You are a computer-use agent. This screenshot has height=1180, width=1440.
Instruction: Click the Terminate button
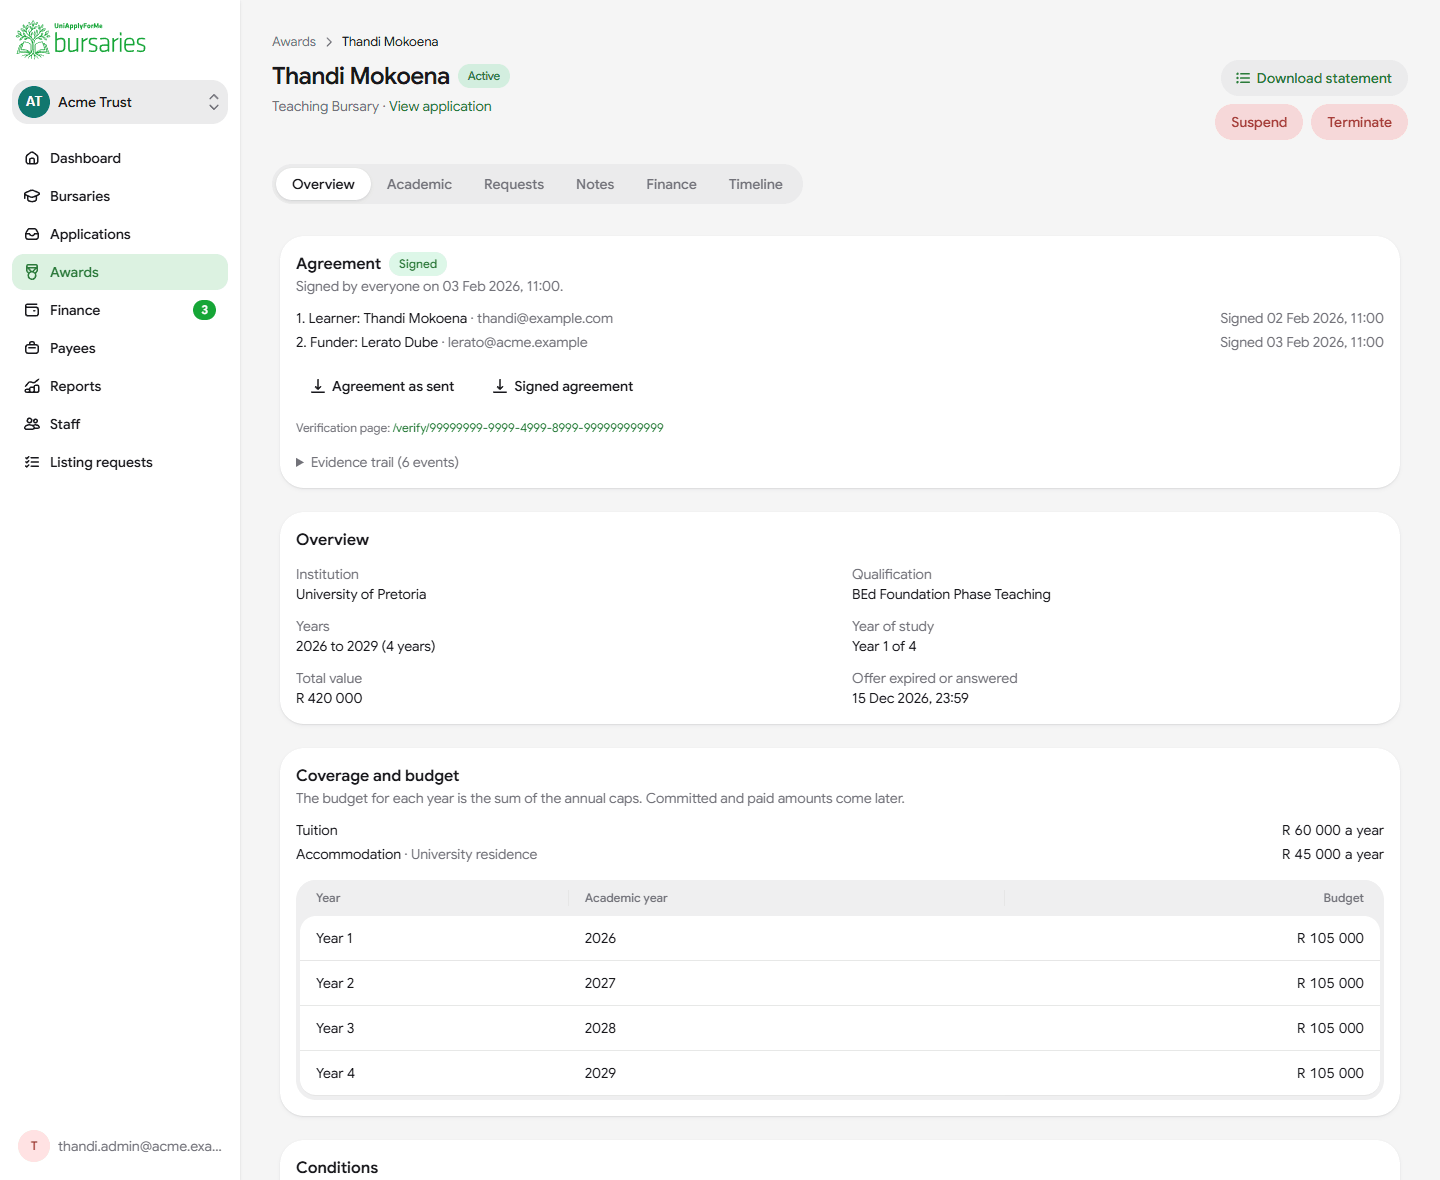click(x=1359, y=122)
